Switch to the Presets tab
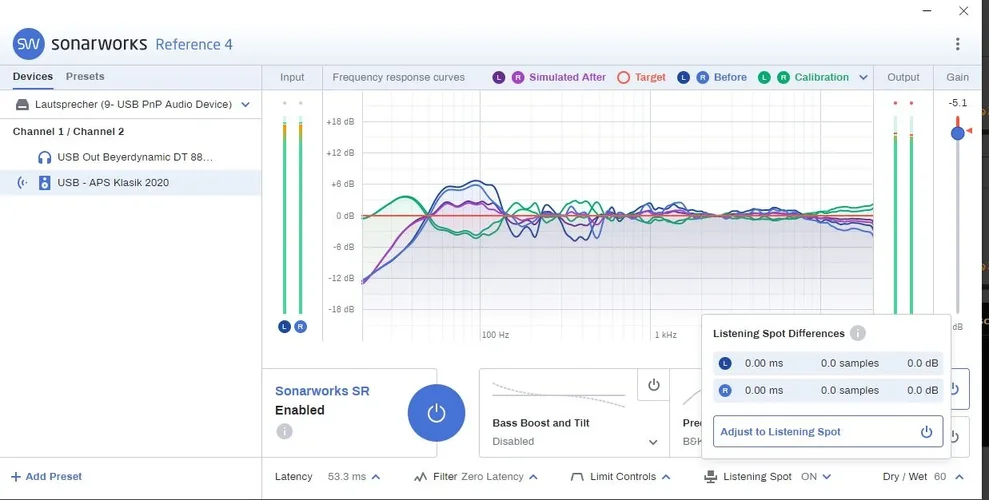Image resolution: width=989 pixels, height=500 pixels. tap(85, 76)
